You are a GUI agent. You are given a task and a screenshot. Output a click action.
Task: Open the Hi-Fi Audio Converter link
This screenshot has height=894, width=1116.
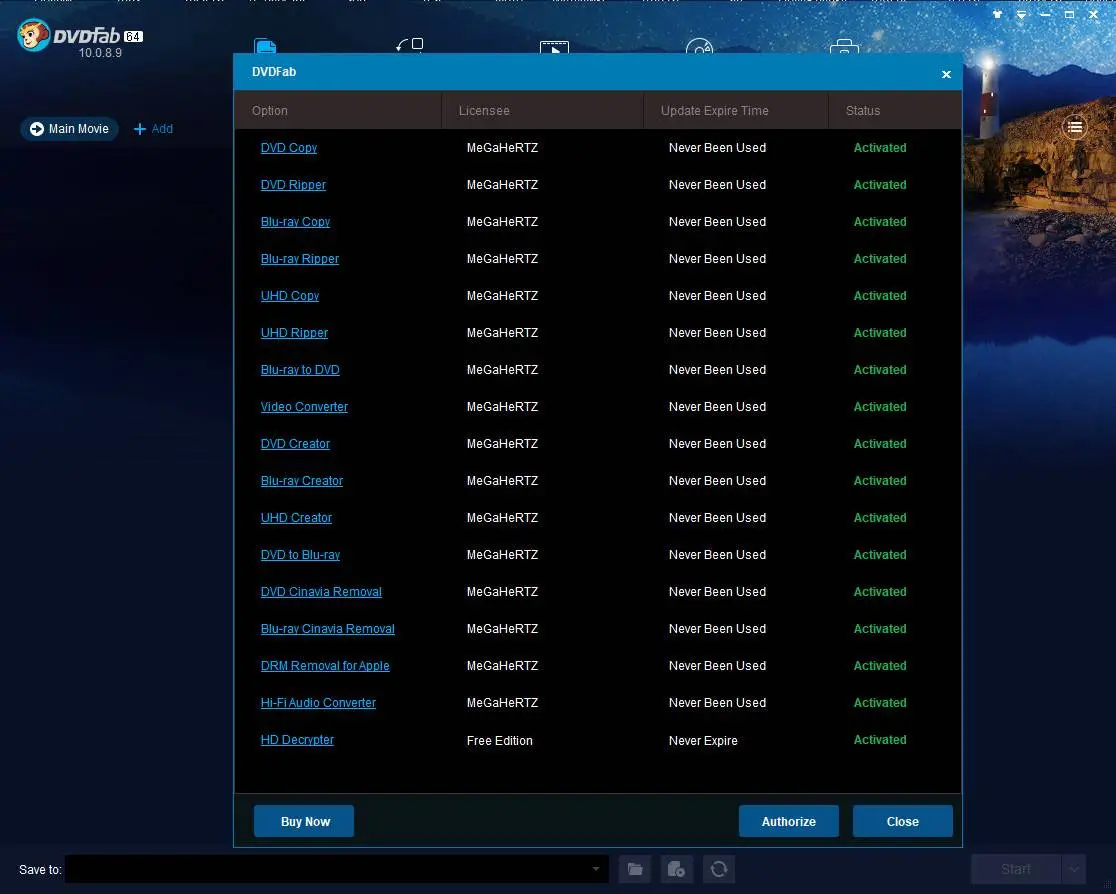tap(318, 703)
